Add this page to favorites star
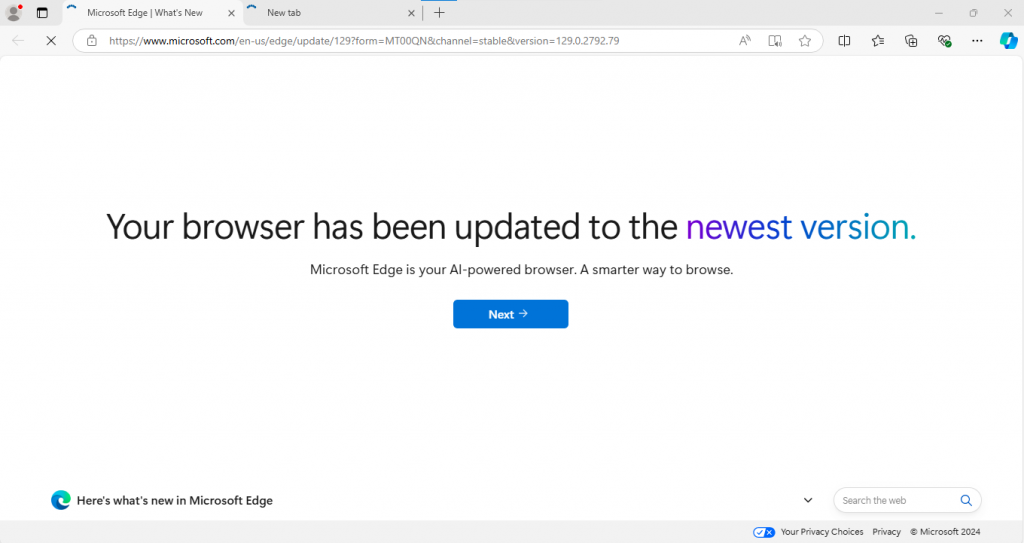This screenshot has width=1024, height=543. point(805,41)
